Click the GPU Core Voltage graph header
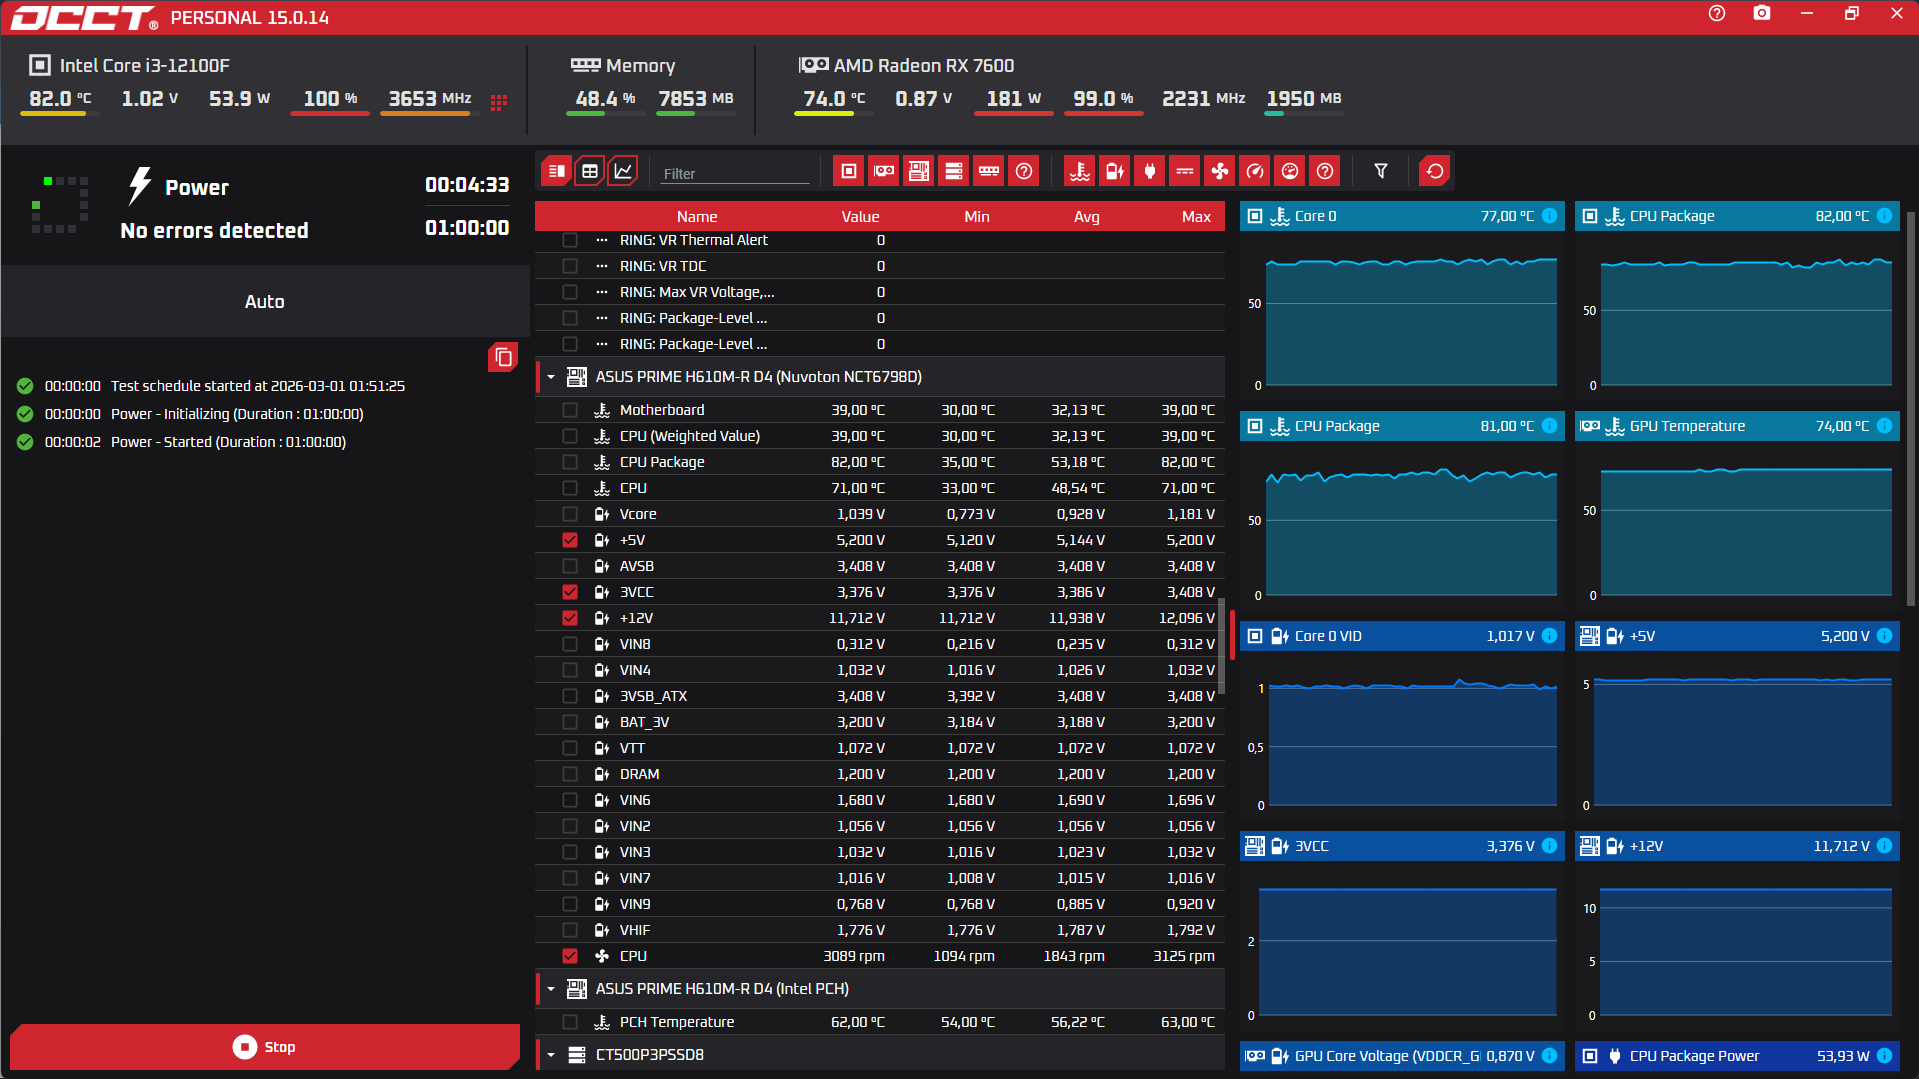The width and height of the screenshot is (1919, 1079). point(1402,1056)
